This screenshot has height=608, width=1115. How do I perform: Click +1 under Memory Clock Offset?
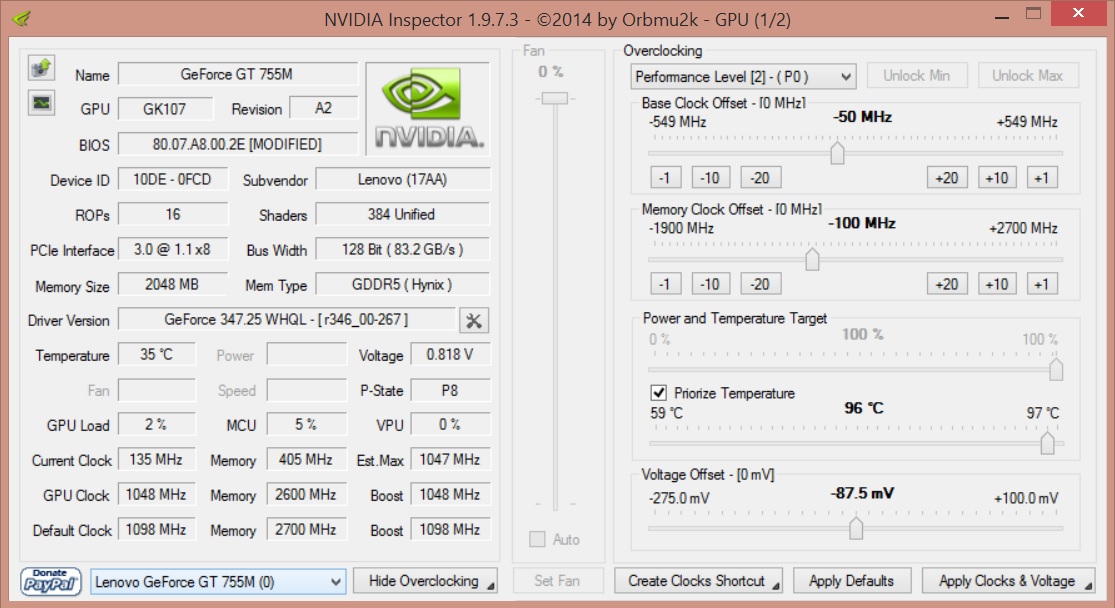tap(1042, 284)
